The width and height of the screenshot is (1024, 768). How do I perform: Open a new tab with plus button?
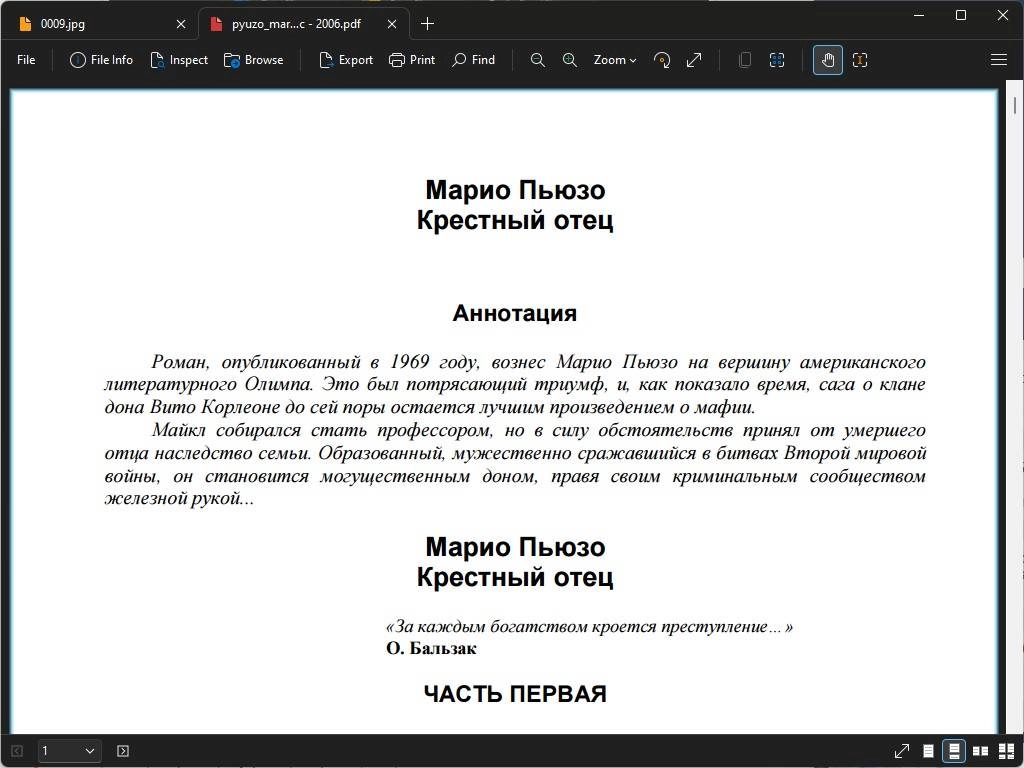(x=427, y=24)
